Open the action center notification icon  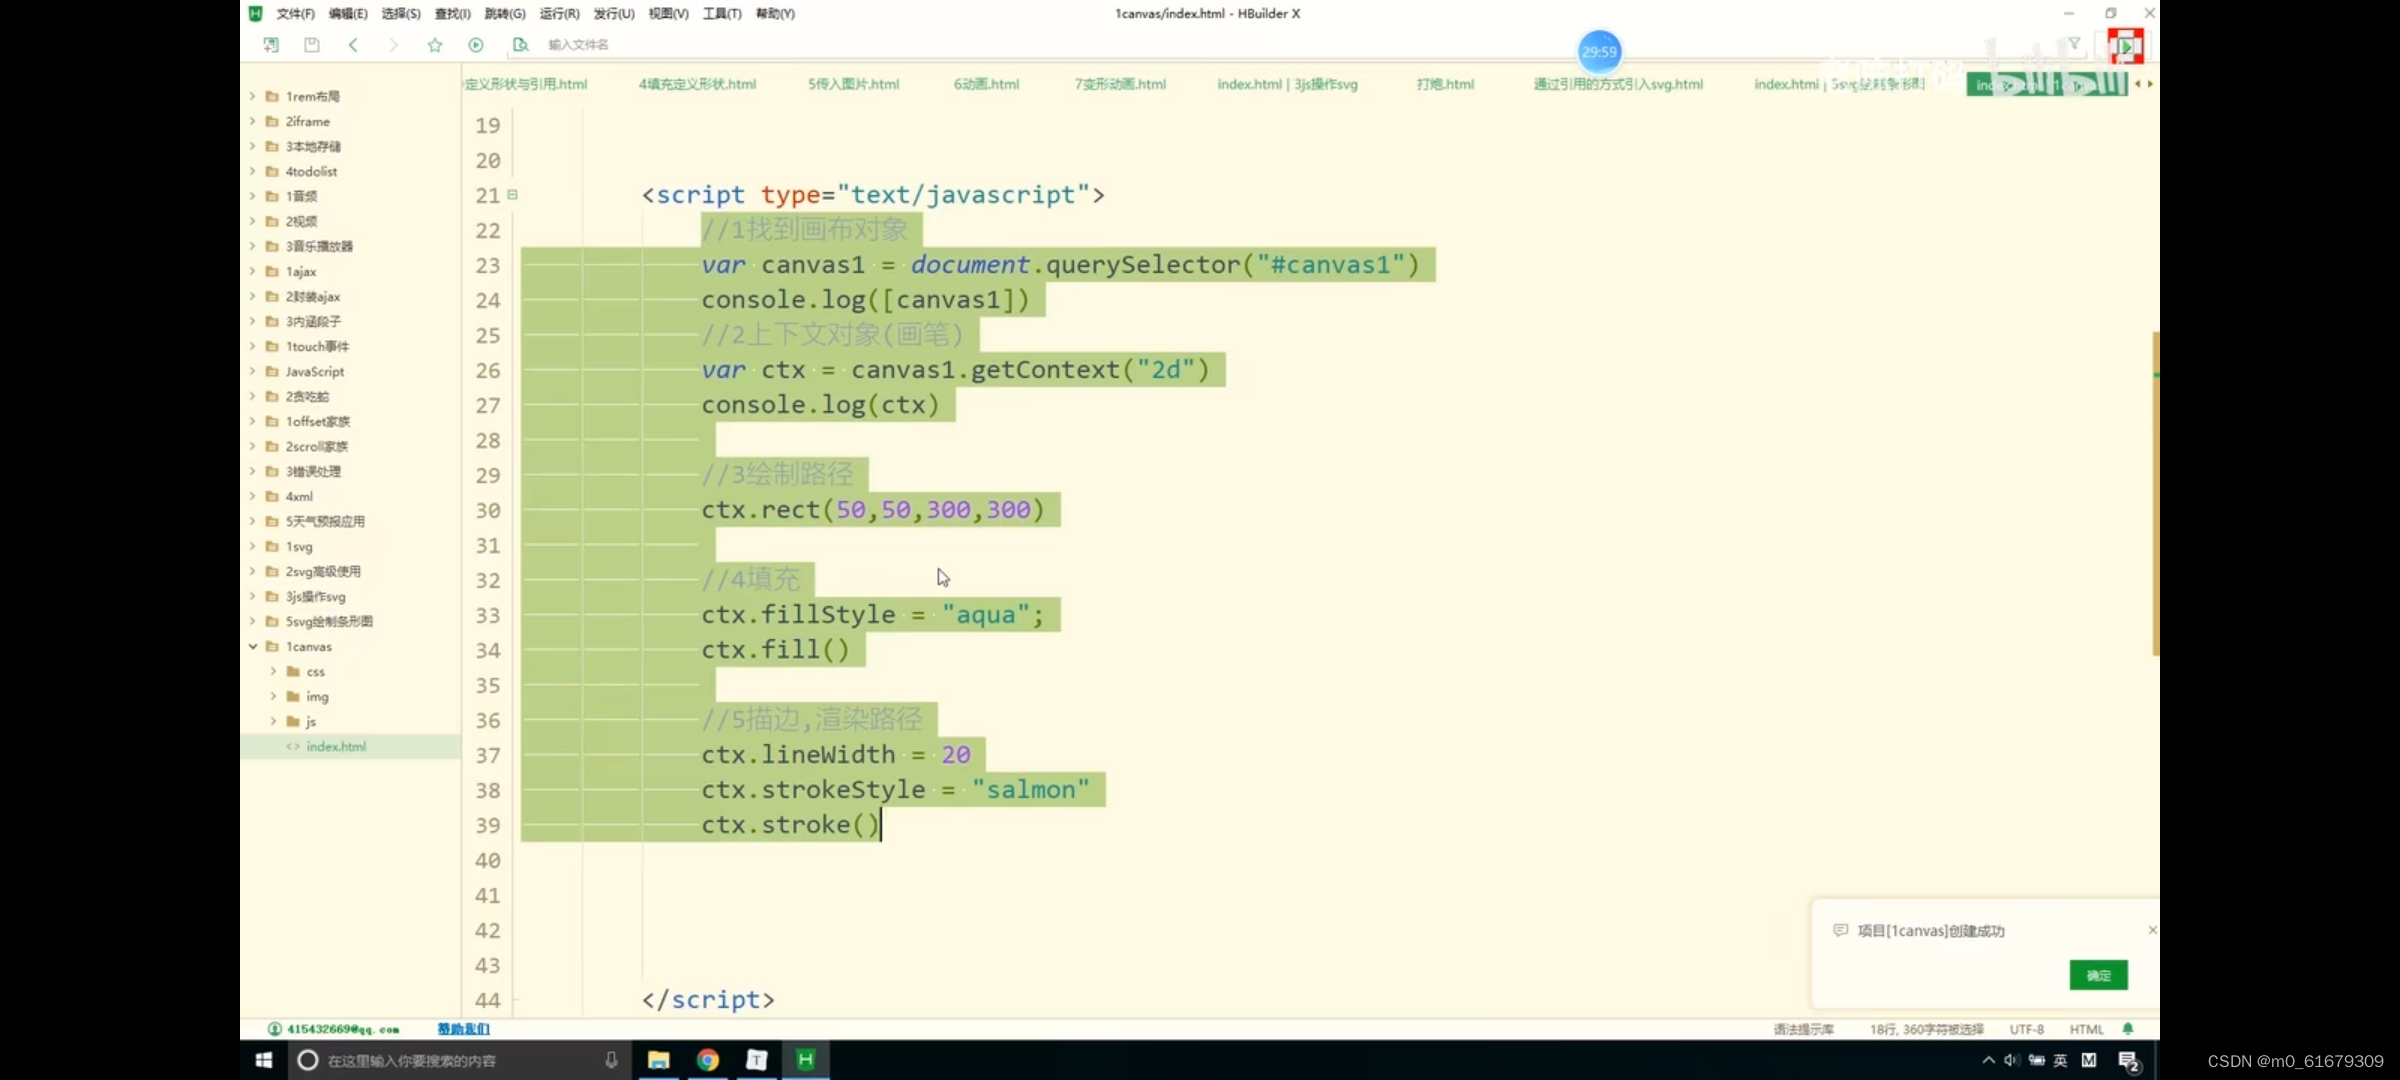tap(2129, 1061)
